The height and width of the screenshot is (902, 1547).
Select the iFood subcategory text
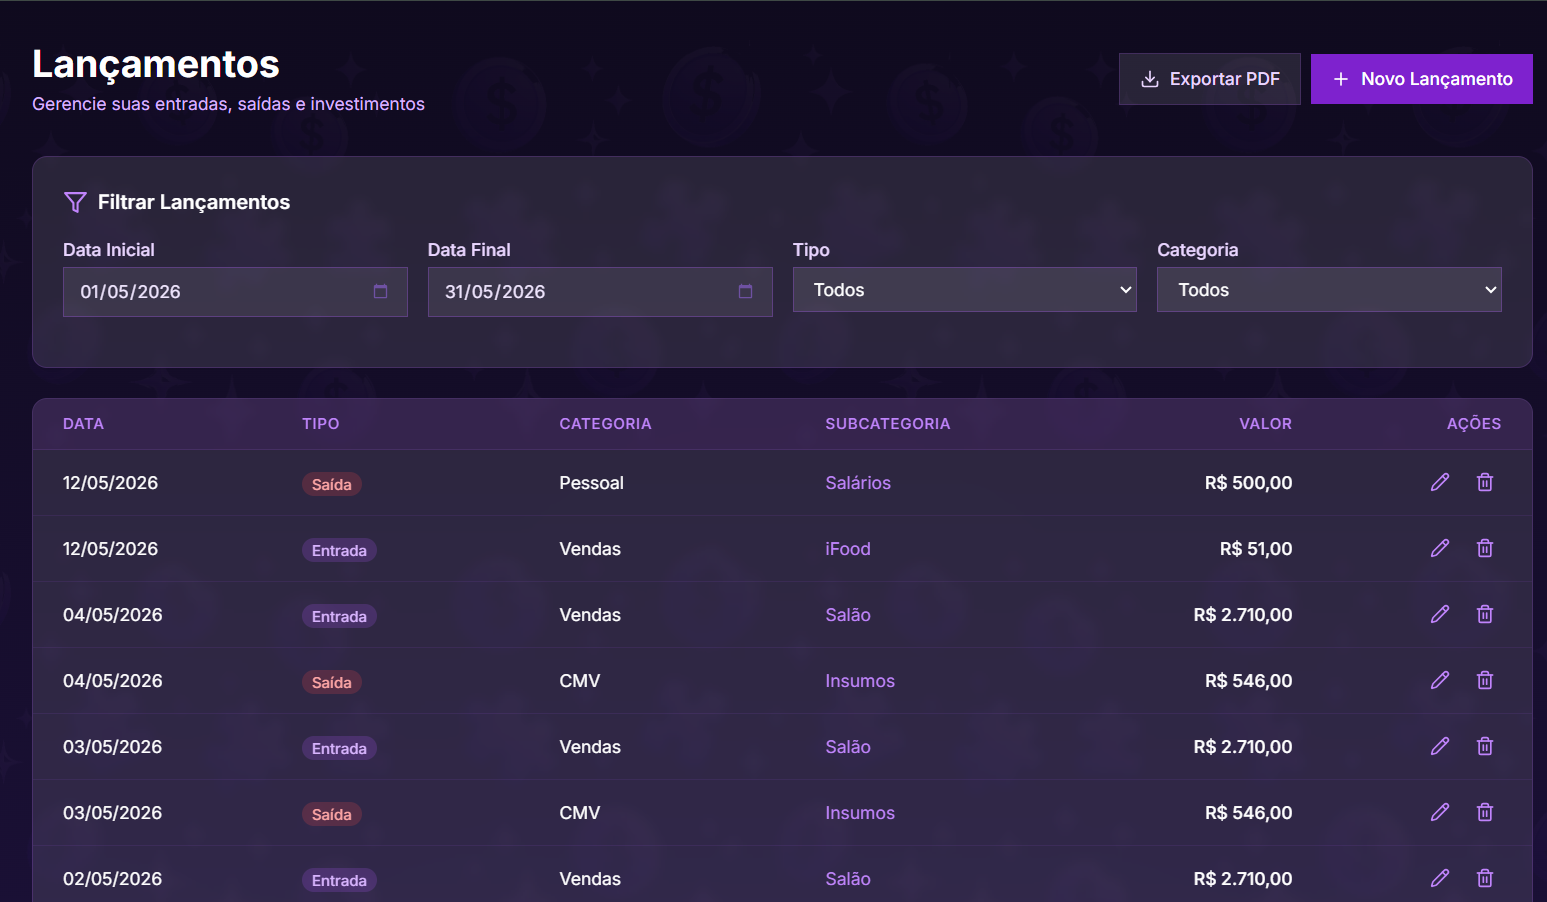click(848, 549)
